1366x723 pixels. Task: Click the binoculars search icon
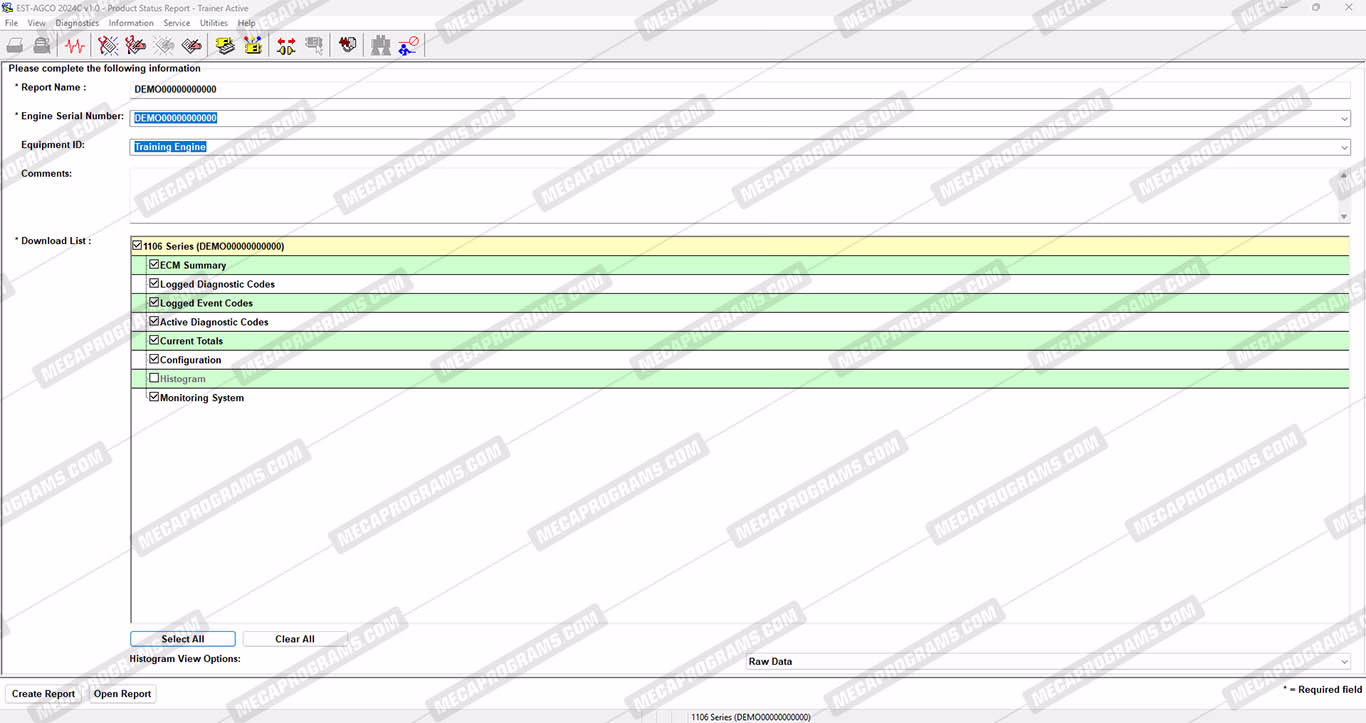[x=381, y=45]
